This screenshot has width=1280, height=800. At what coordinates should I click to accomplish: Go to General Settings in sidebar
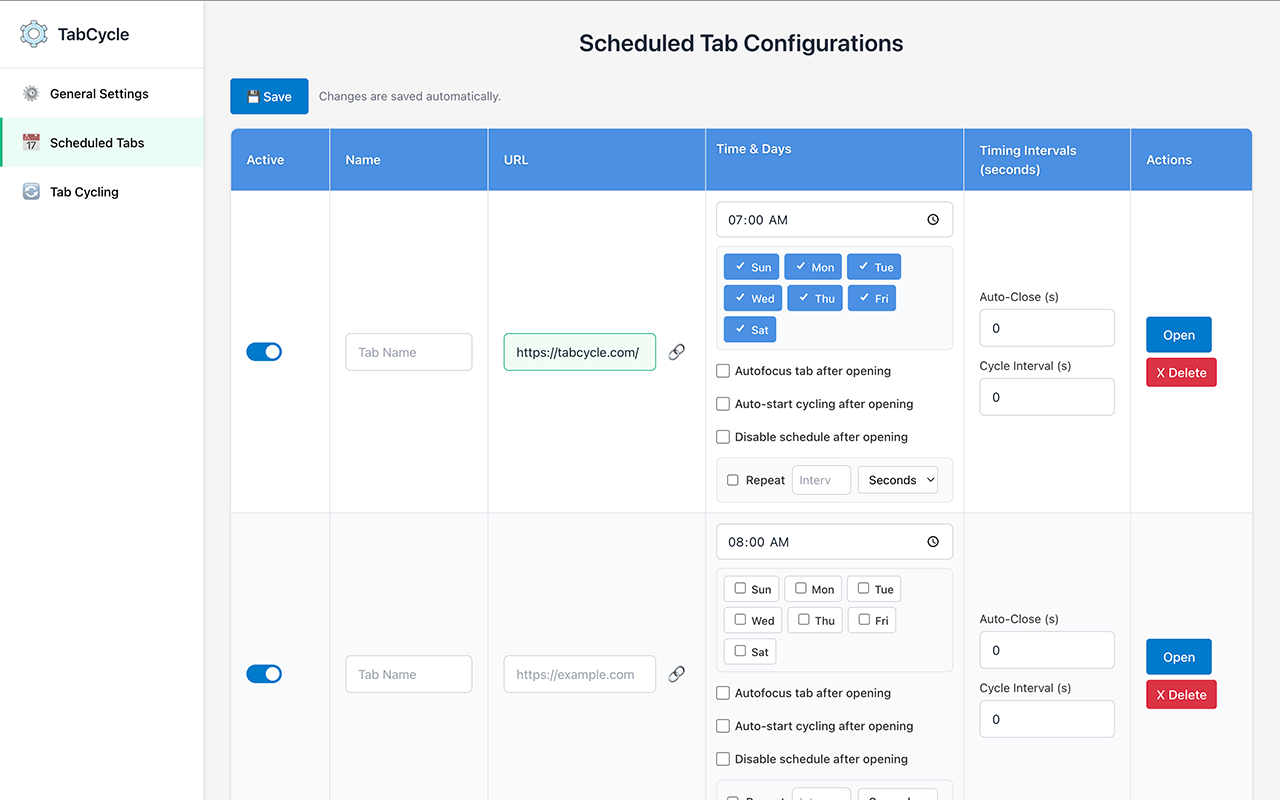[x=99, y=94]
